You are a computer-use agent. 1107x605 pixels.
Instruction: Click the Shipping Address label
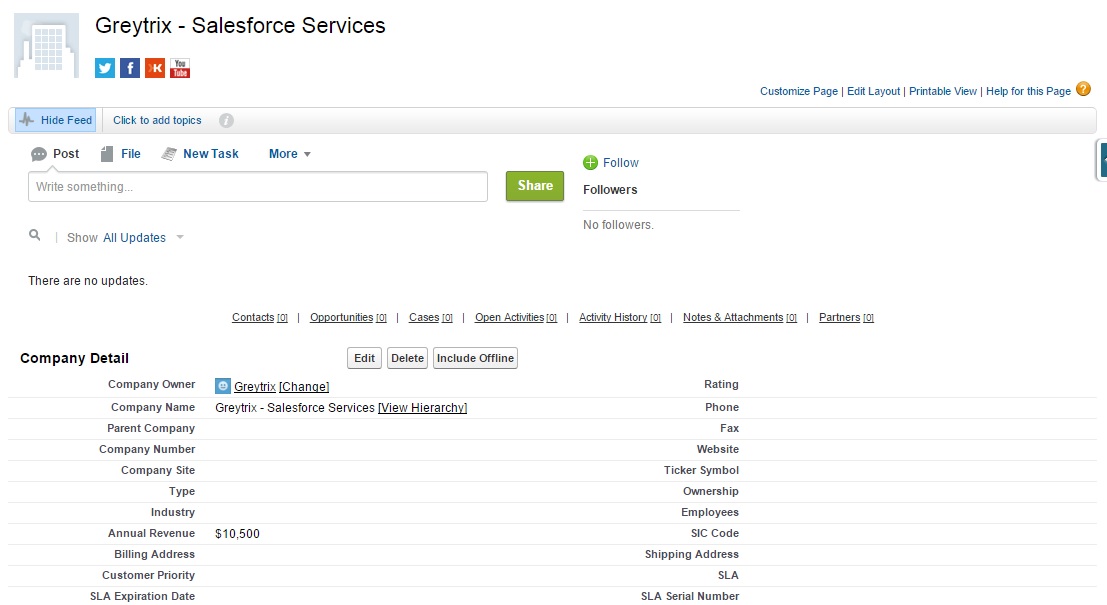coord(691,554)
